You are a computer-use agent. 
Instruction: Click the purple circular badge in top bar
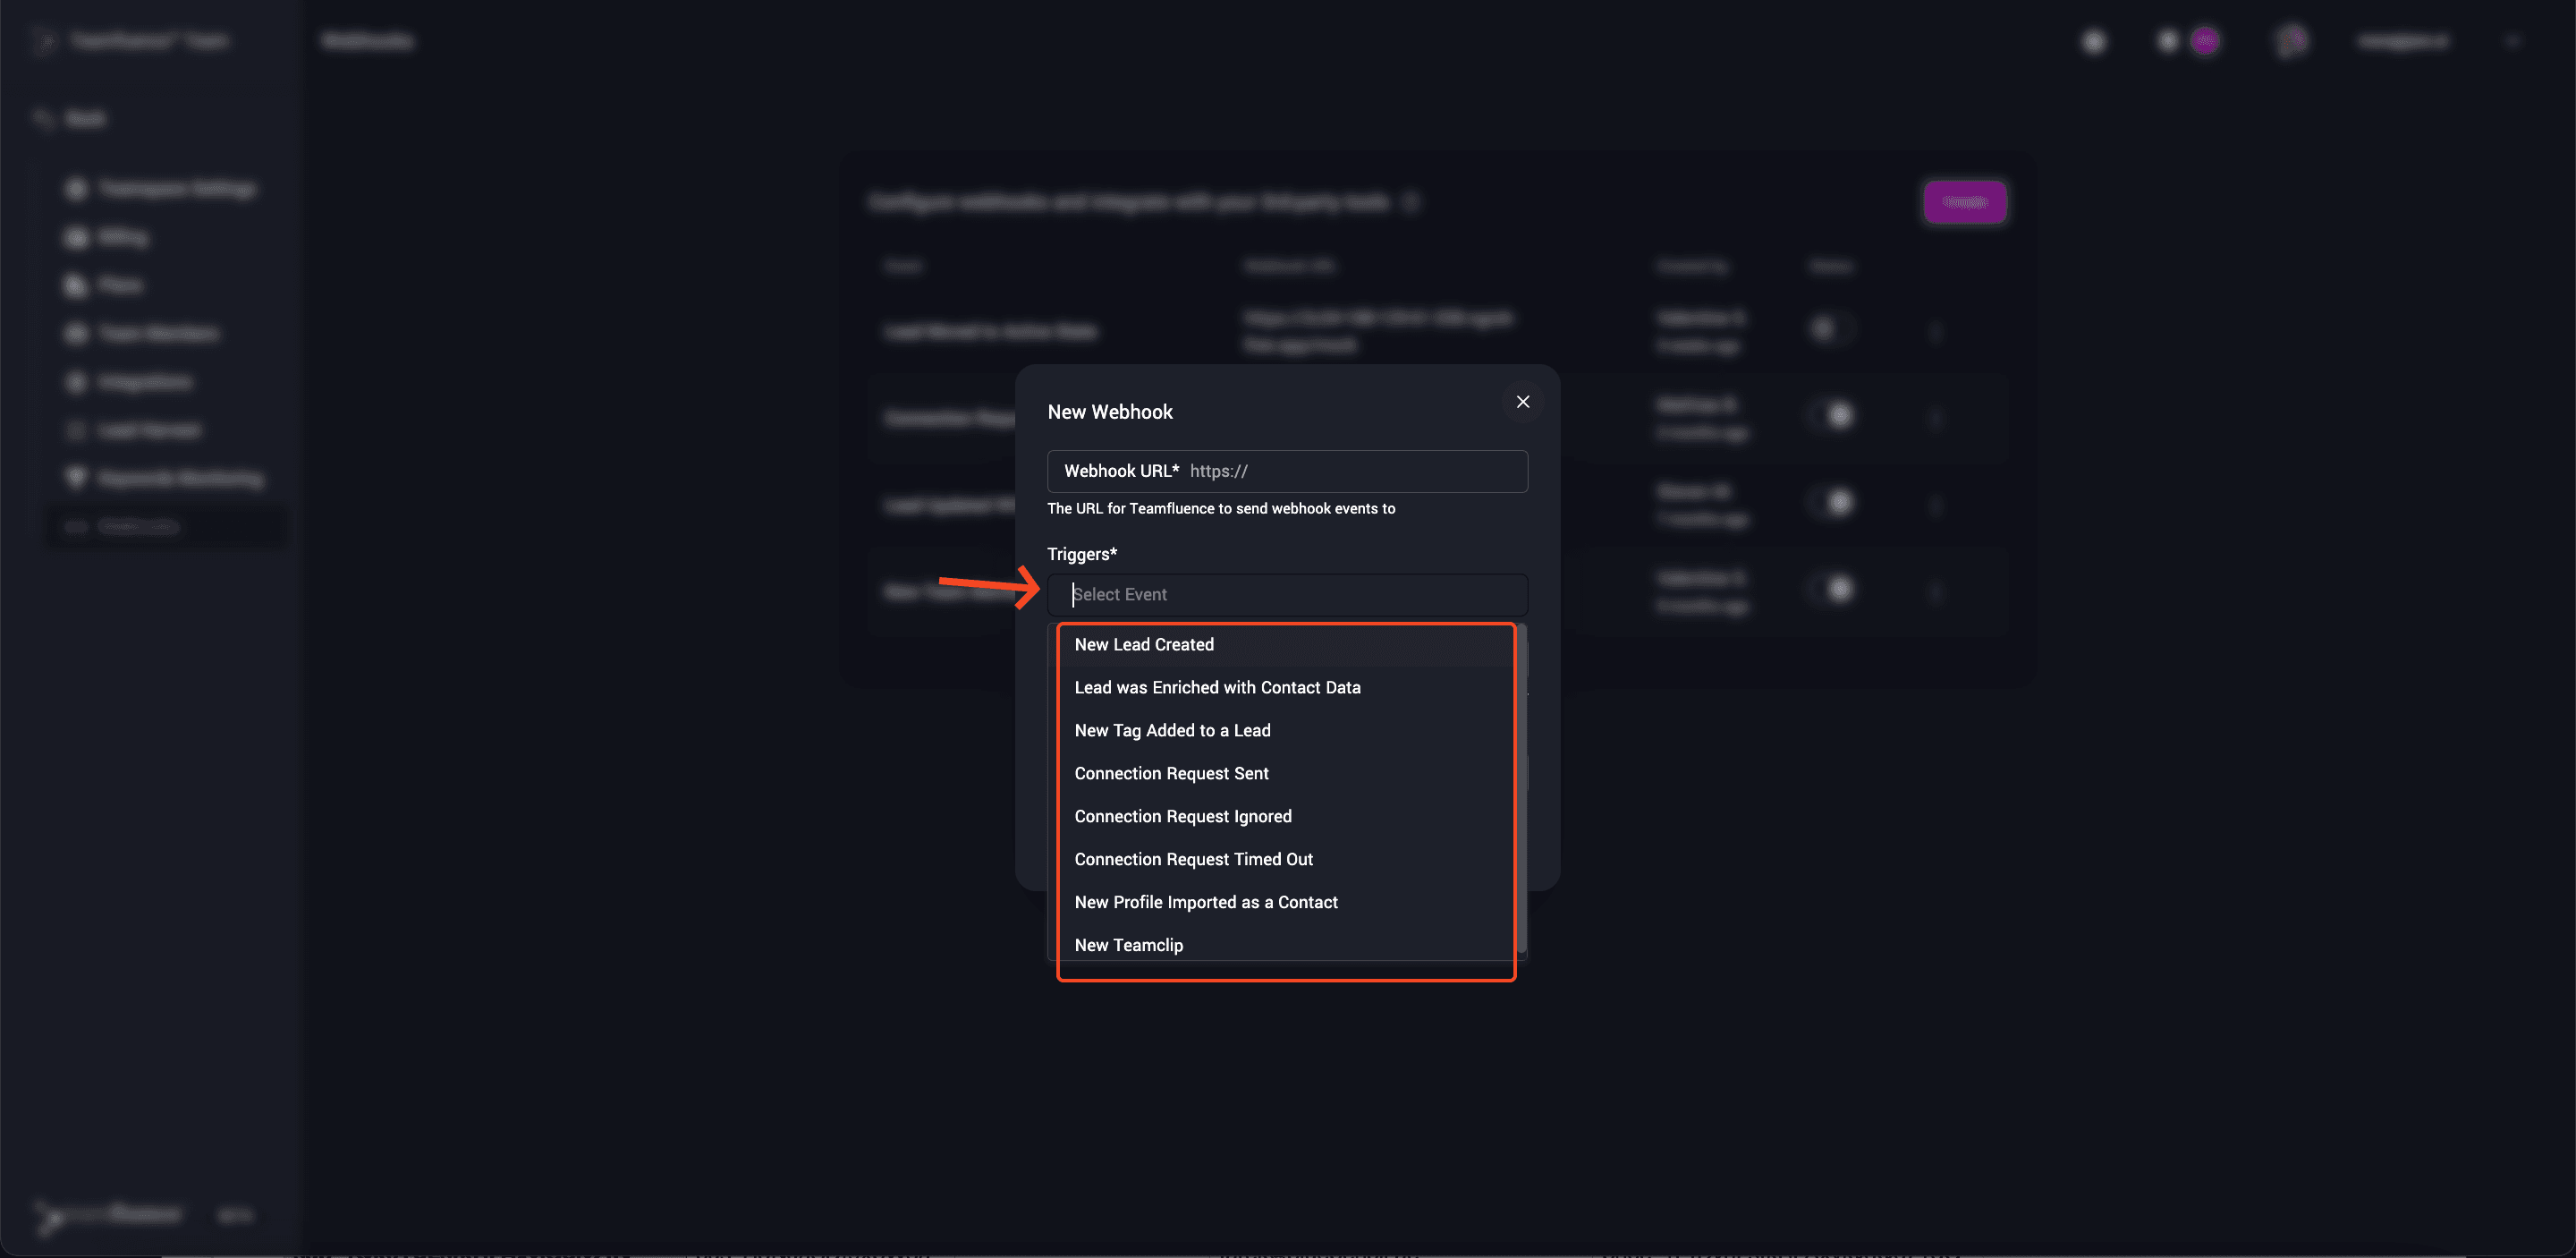coord(2204,41)
